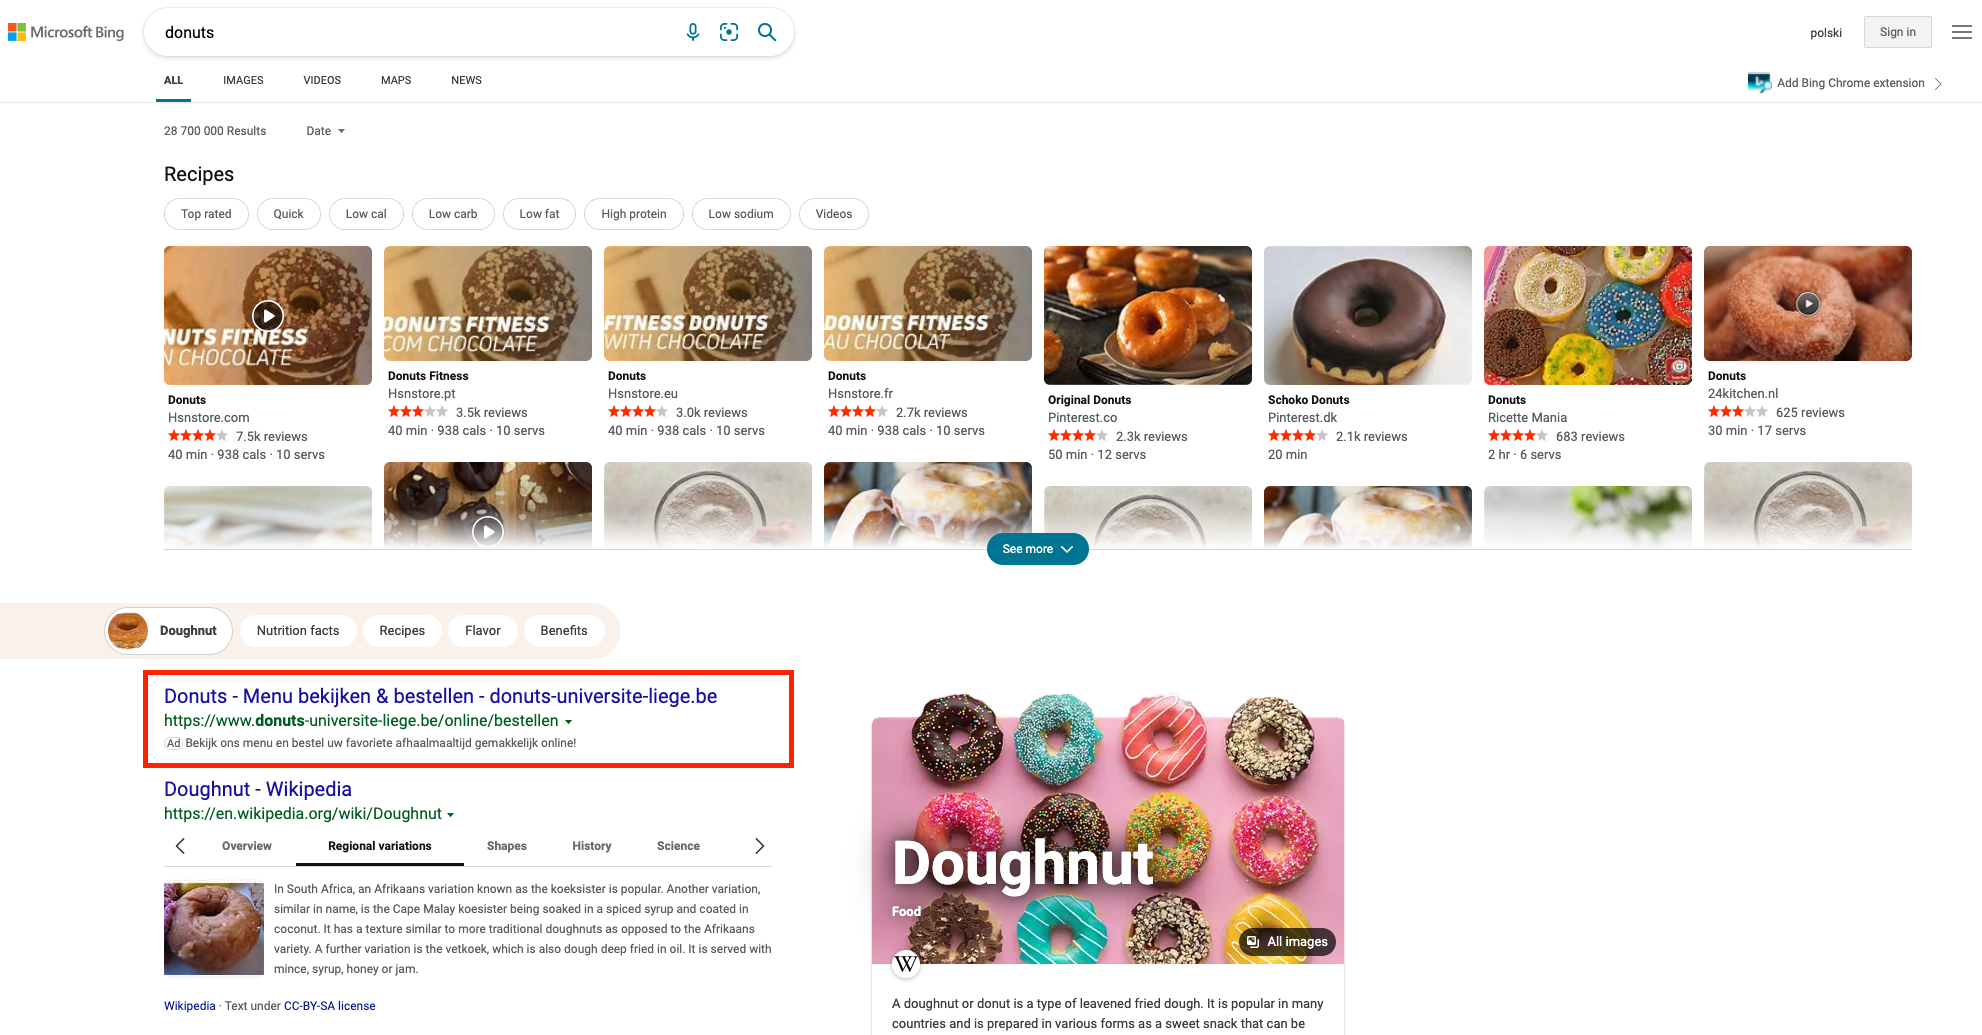Click the Wikipedia W icon on Doughnut card
1982x1035 pixels.
tap(906, 964)
